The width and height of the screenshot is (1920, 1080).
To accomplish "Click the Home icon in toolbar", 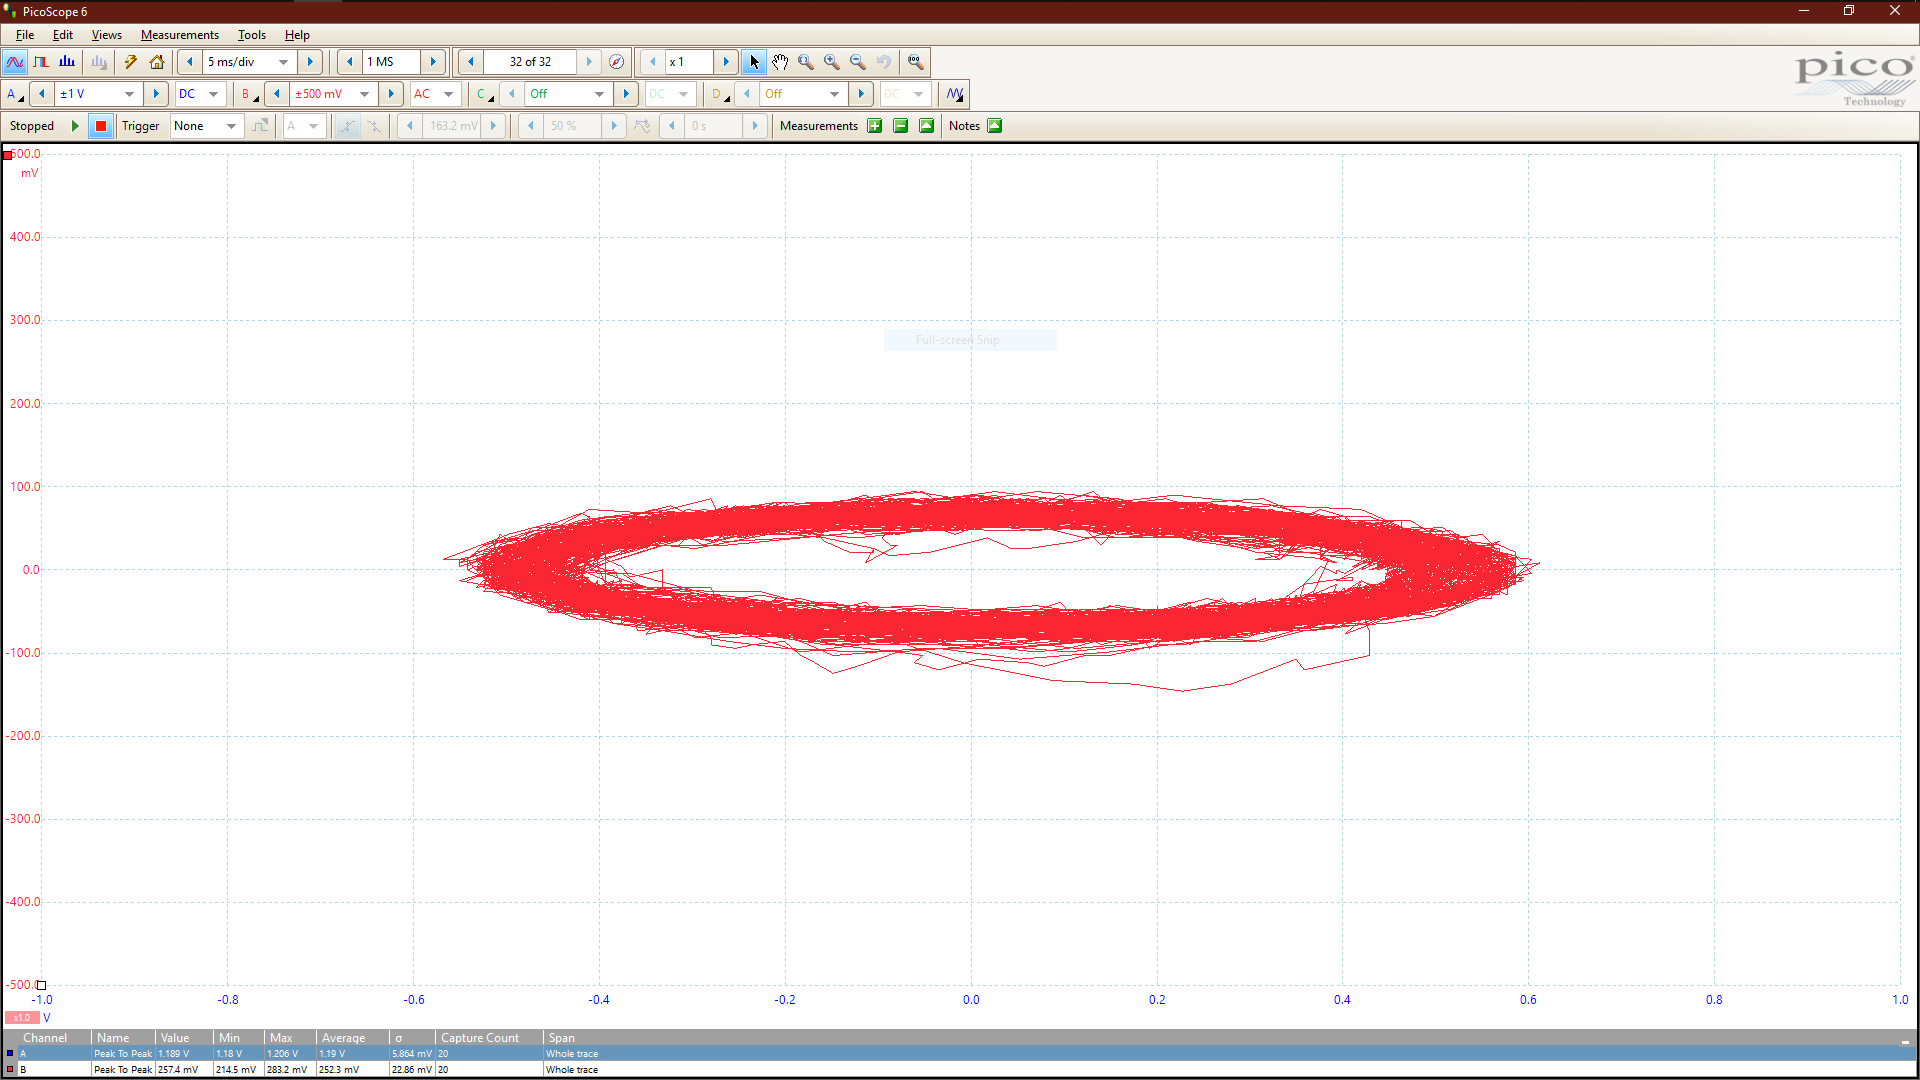I will pyautogui.click(x=157, y=62).
